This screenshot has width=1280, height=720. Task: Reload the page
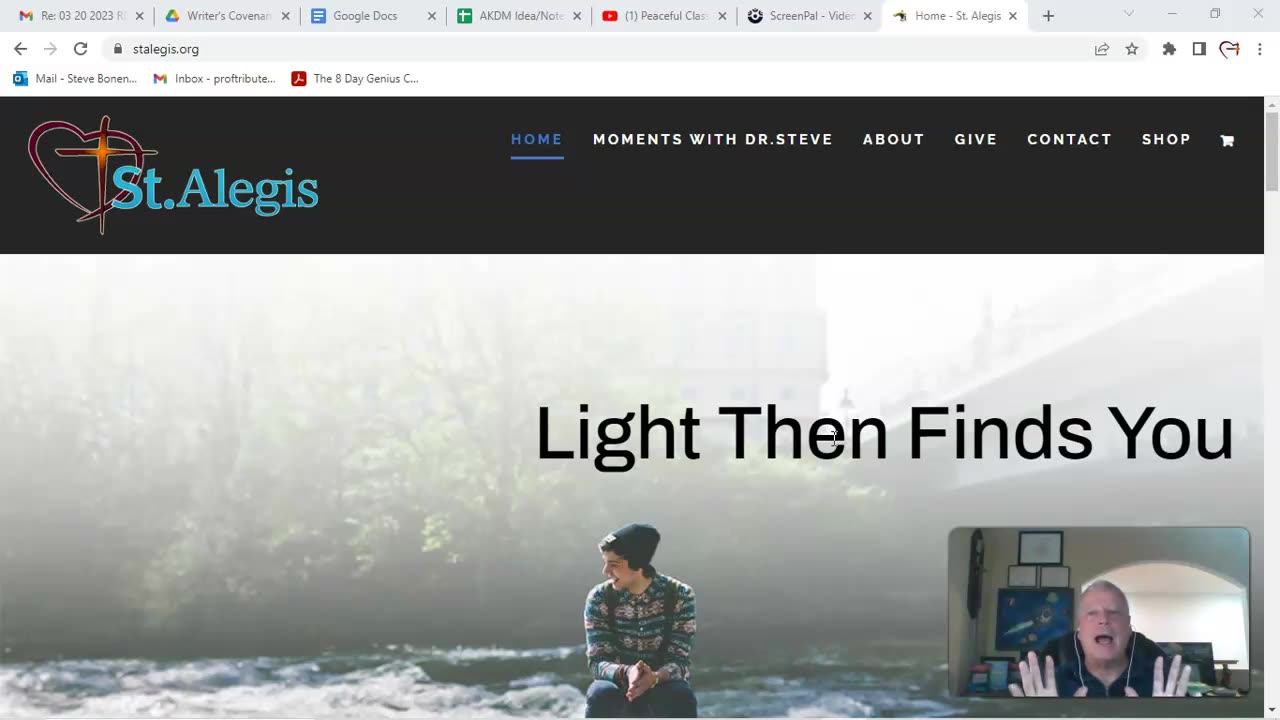tap(80, 49)
